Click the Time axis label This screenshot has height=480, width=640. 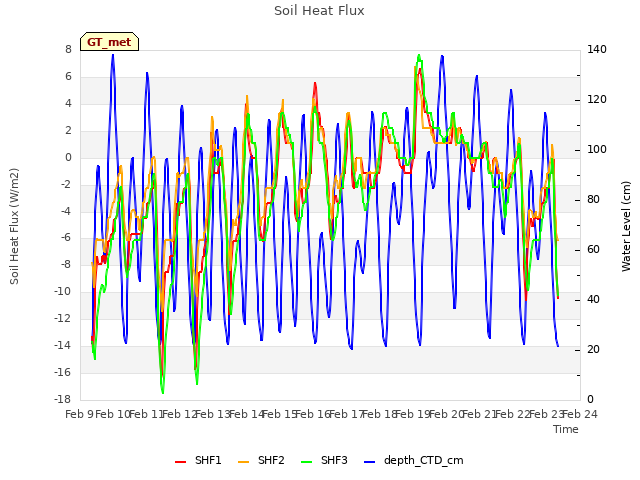click(566, 429)
